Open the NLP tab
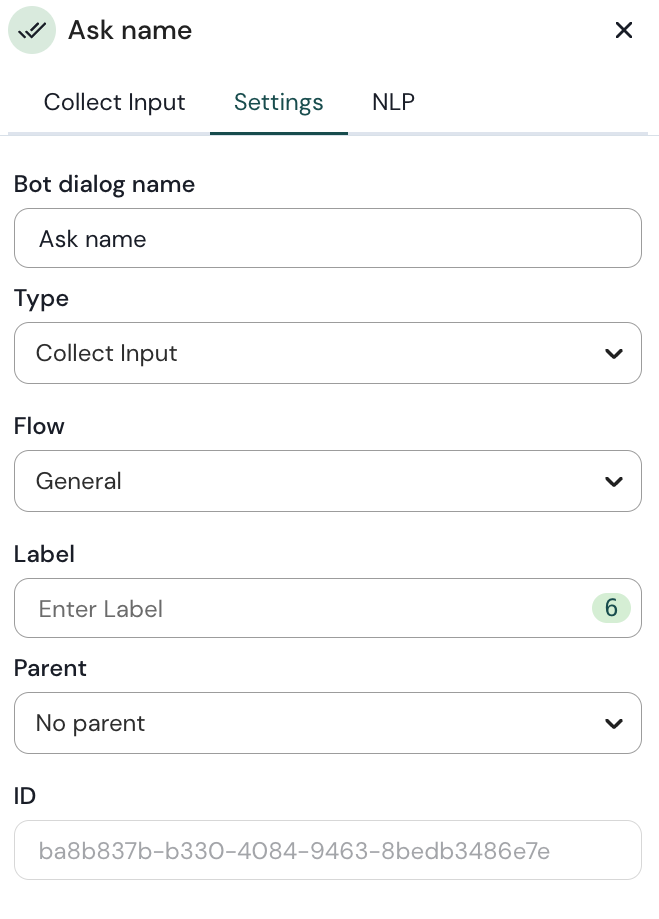The width and height of the screenshot is (659, 919). pyautogui.click(x=393, y=102)
